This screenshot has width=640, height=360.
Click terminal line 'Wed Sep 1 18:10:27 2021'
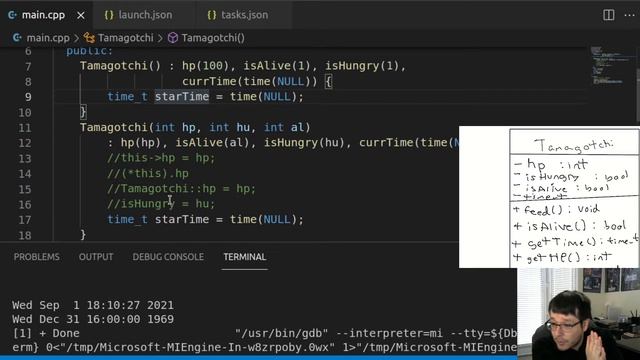pos(93,305)
